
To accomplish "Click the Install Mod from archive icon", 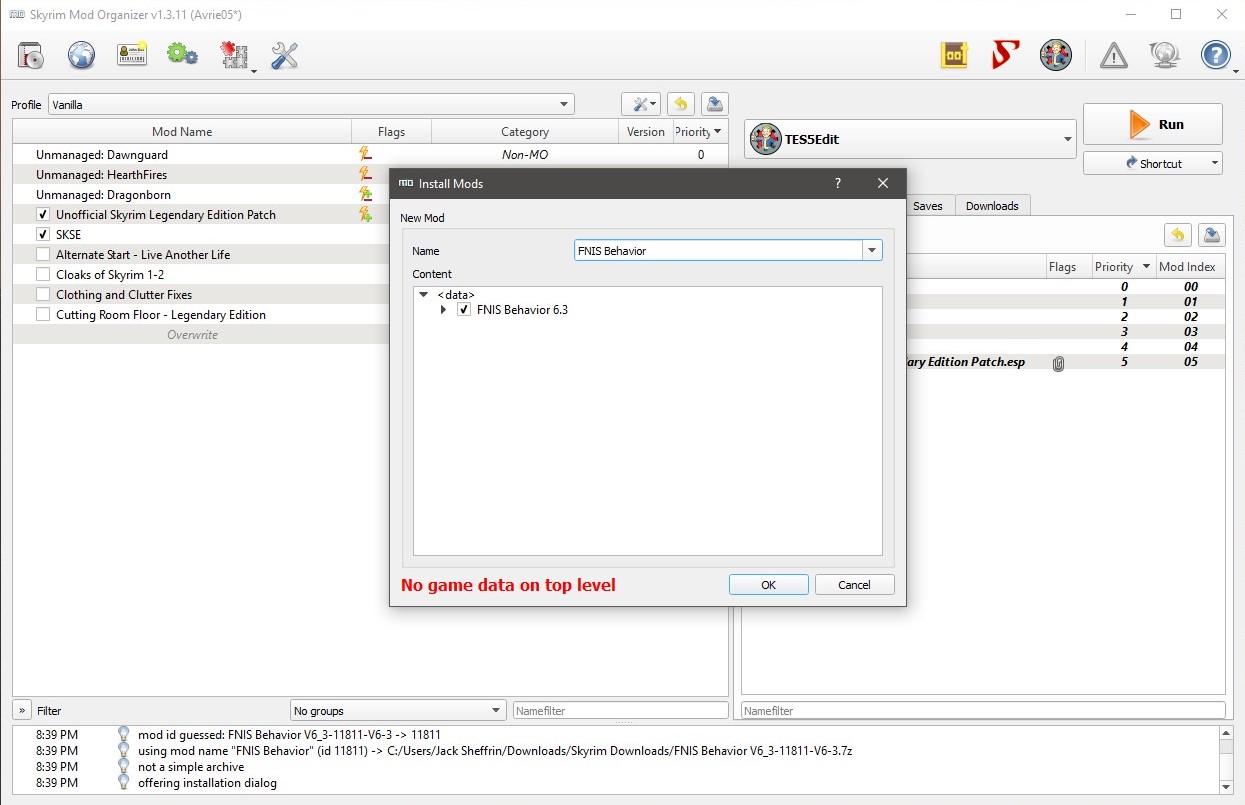I will pyautogui.click(x=31, y=55).
